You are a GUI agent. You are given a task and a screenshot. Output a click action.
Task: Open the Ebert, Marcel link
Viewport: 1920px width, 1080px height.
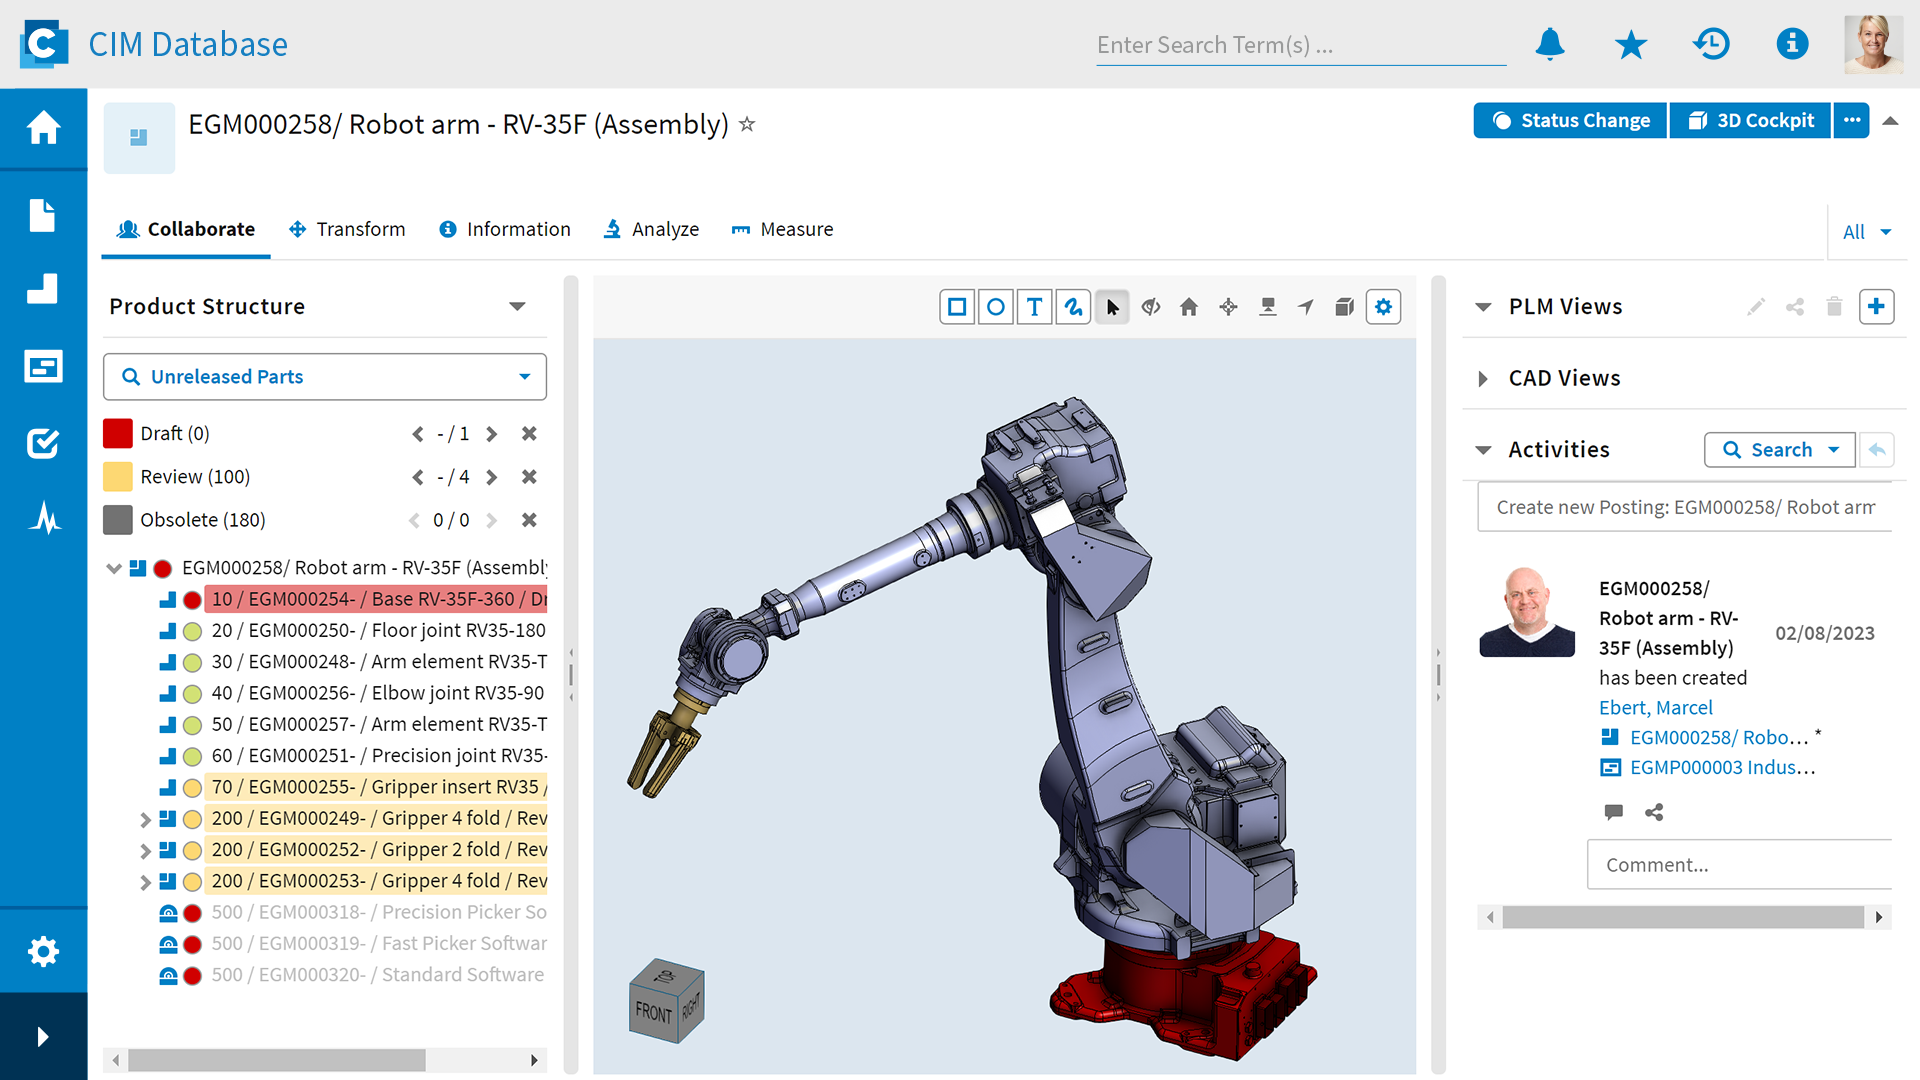[1655, 707]
